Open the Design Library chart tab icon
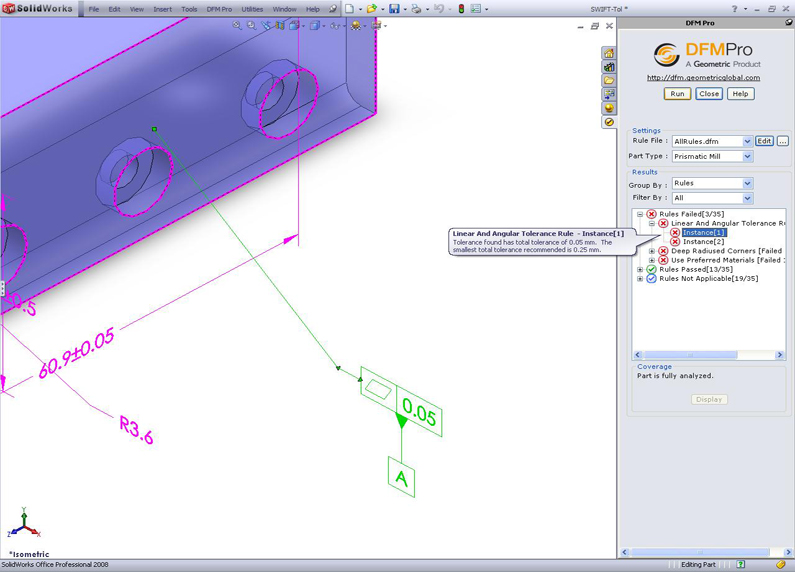Image resolution: width=795 pixels, height=572 pixels. tap(609, 67)
